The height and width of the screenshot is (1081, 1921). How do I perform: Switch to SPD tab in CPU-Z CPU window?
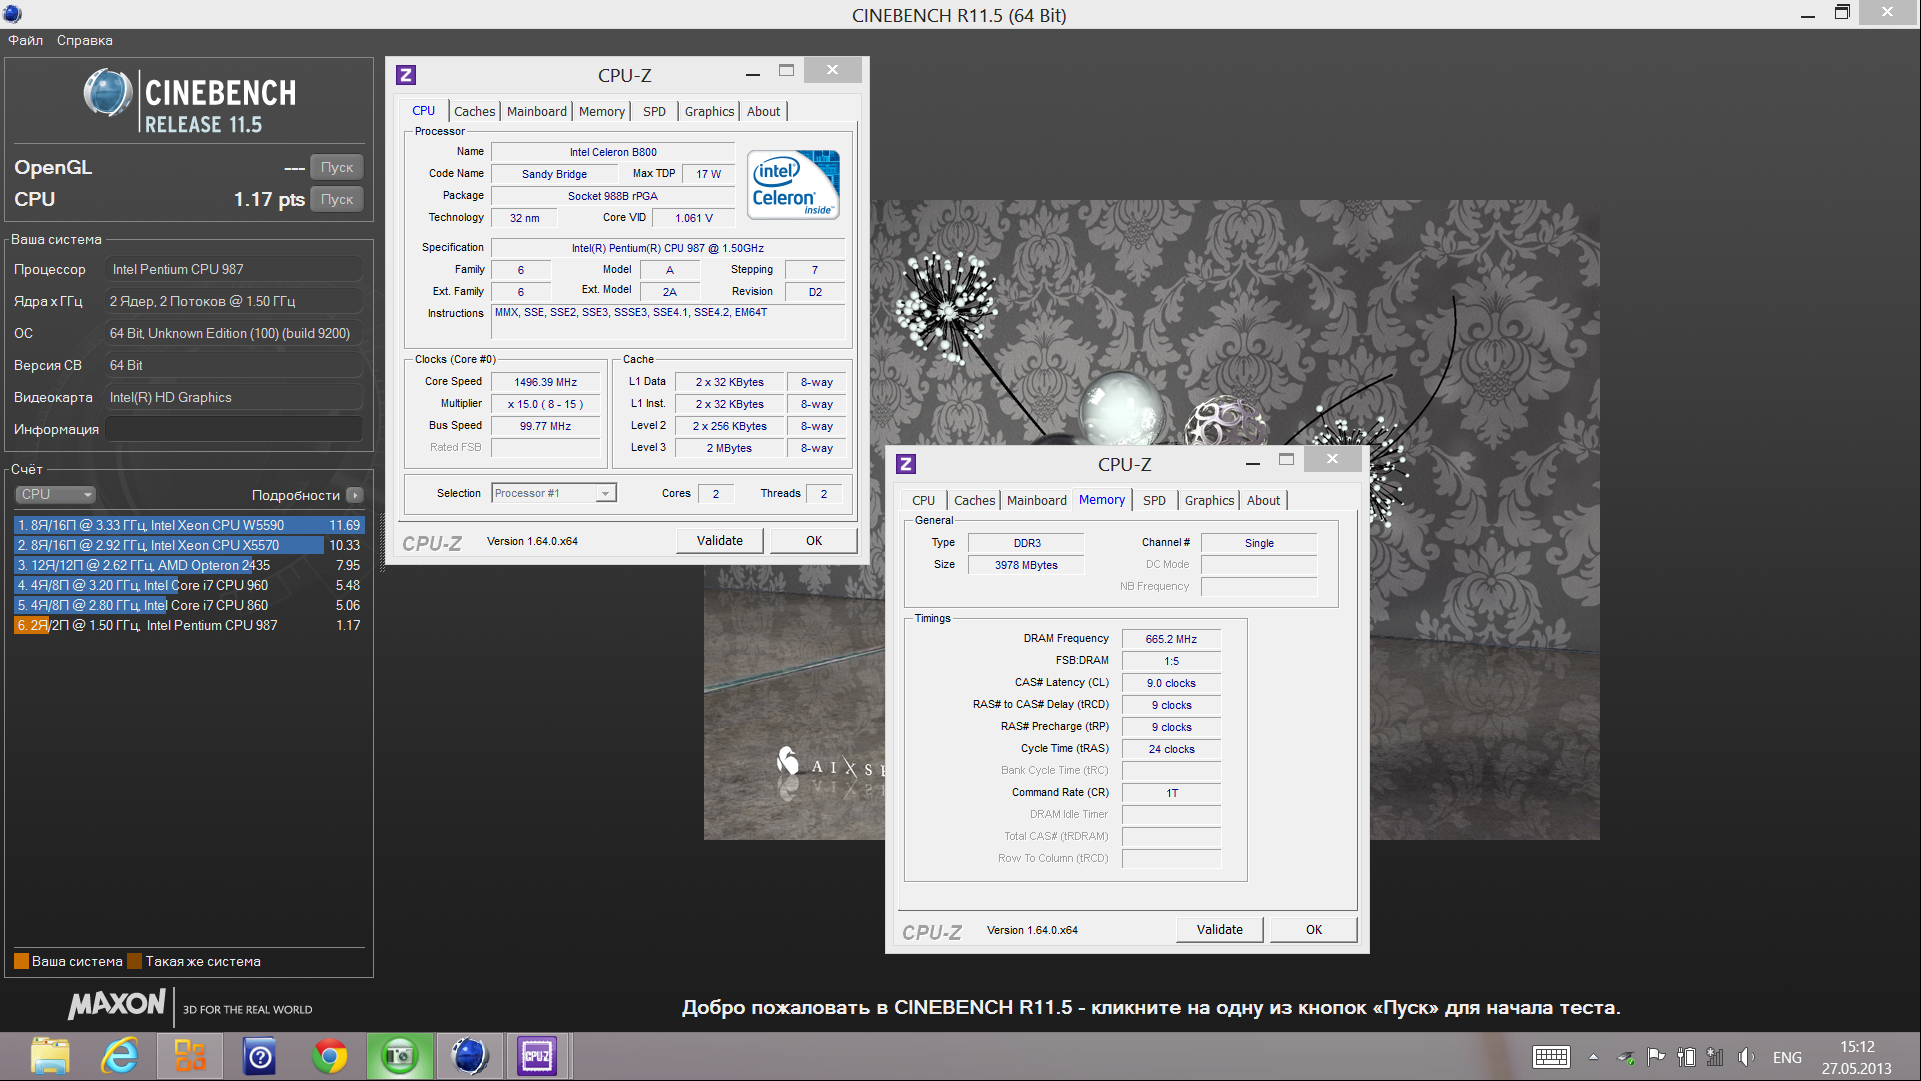[654, 111]
